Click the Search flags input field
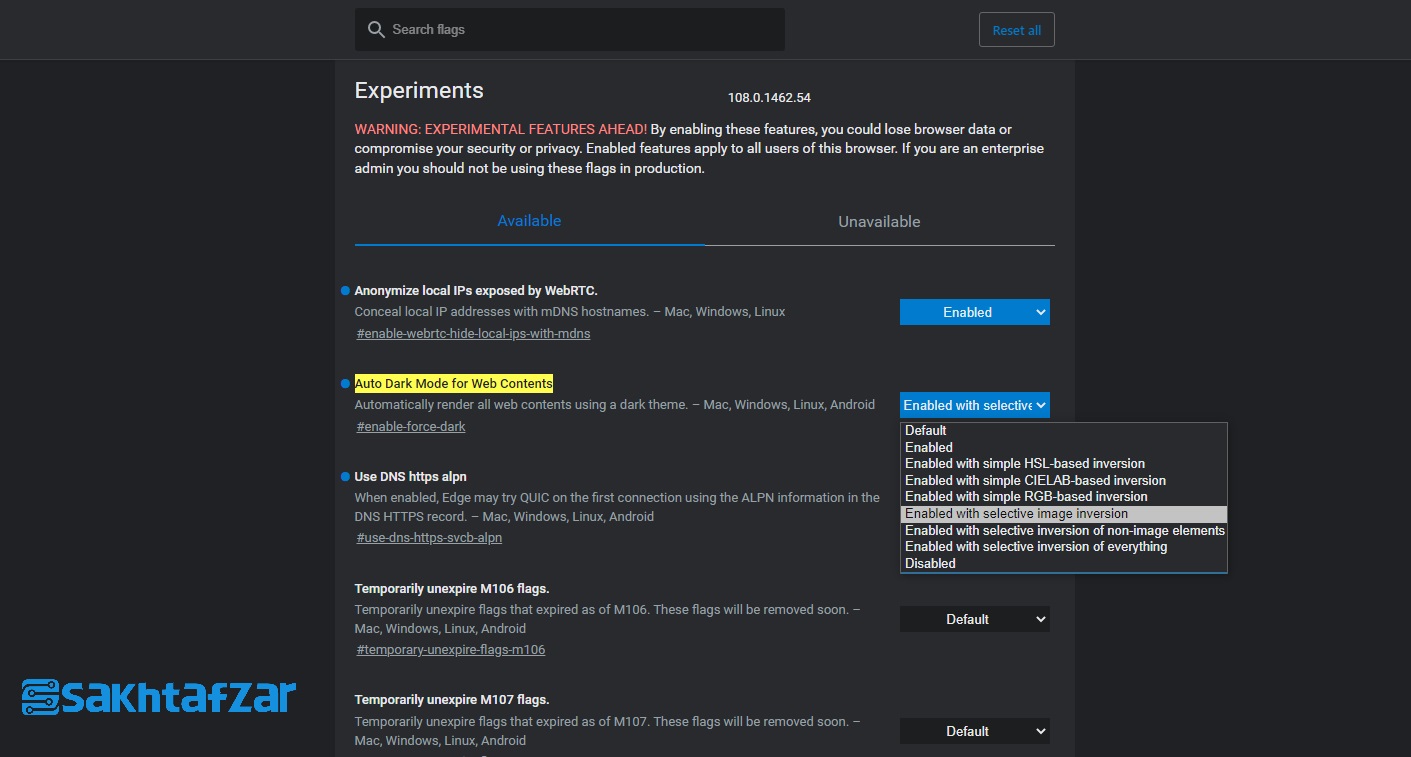 [x=580, y=30]
